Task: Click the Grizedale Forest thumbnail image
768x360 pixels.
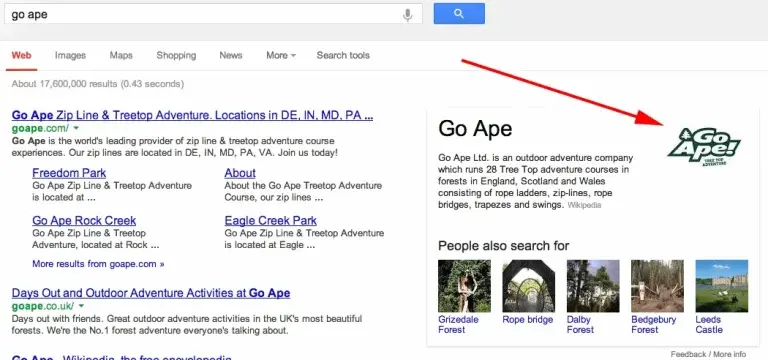Action: [x=464, y=286]
